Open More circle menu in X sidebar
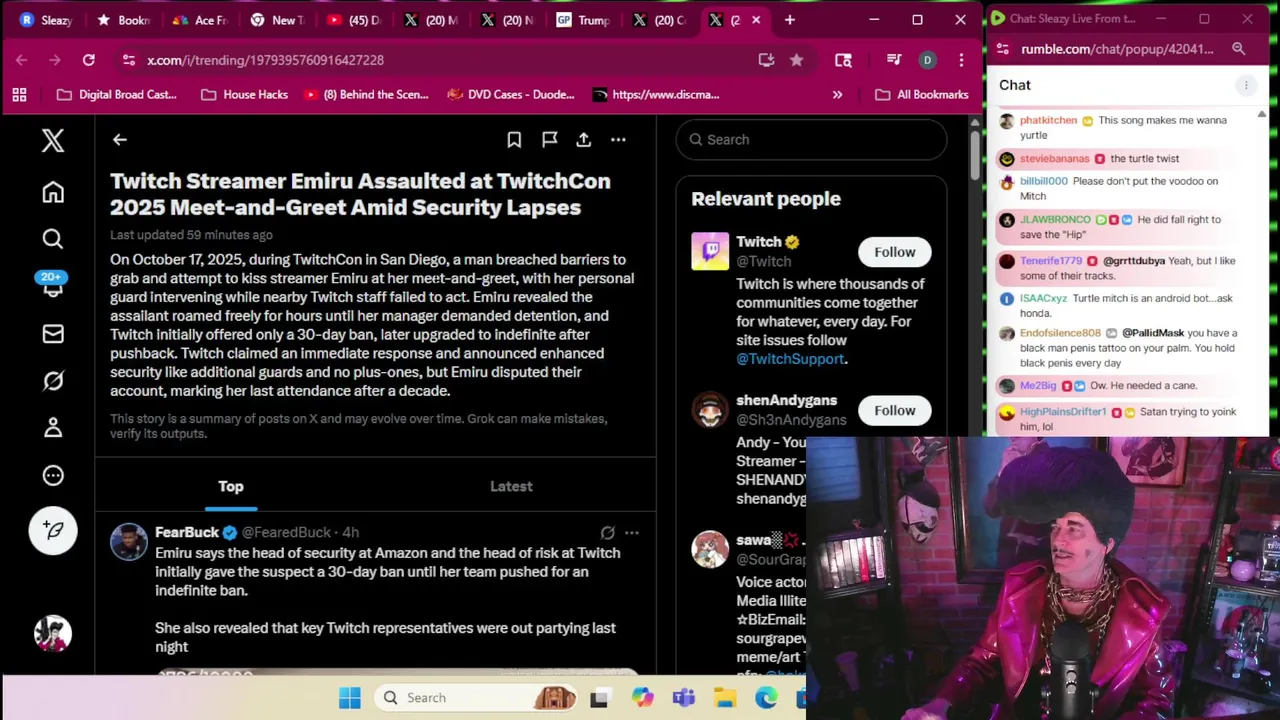Image resolution: width=1280 pixels, height=720 pixels. 53,476
